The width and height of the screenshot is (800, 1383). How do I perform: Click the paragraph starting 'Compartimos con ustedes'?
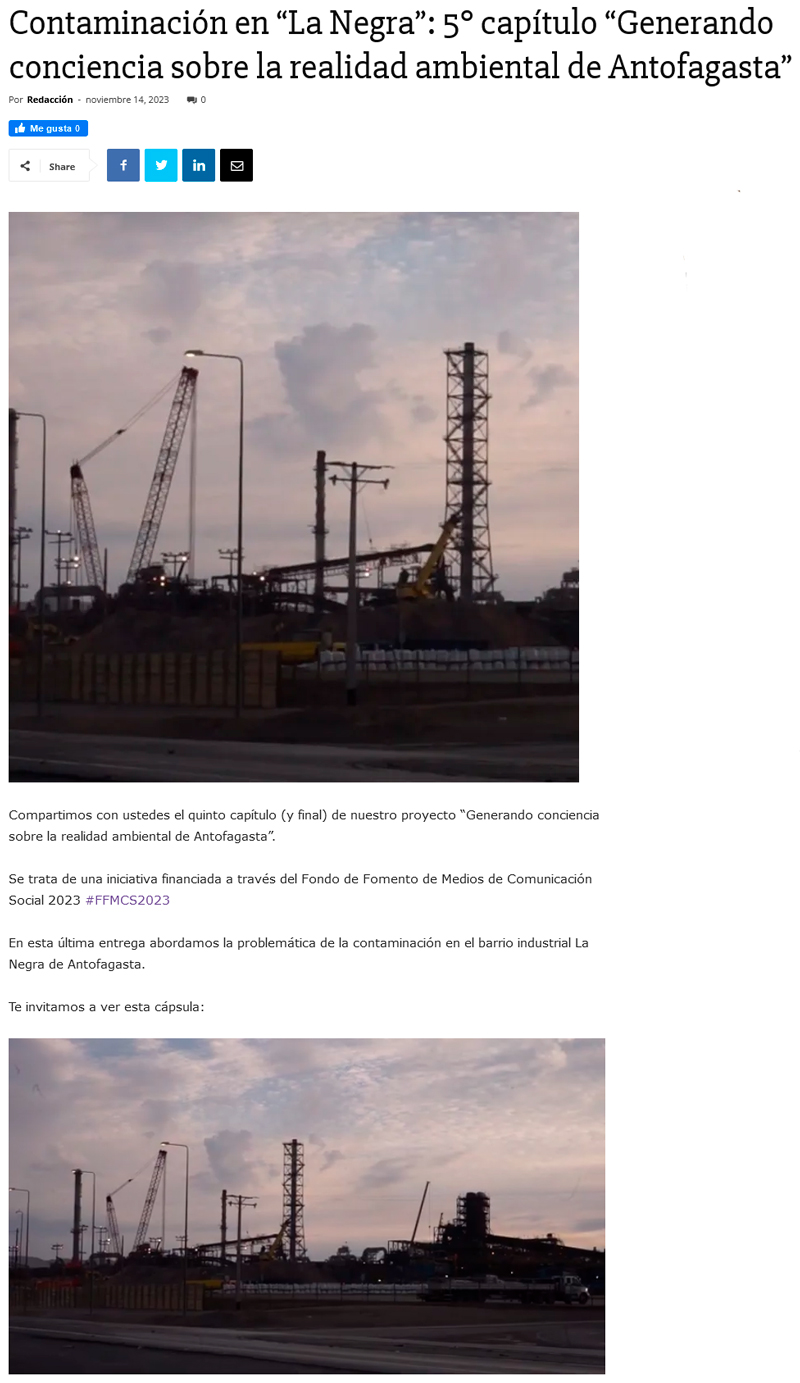point(304,825)
